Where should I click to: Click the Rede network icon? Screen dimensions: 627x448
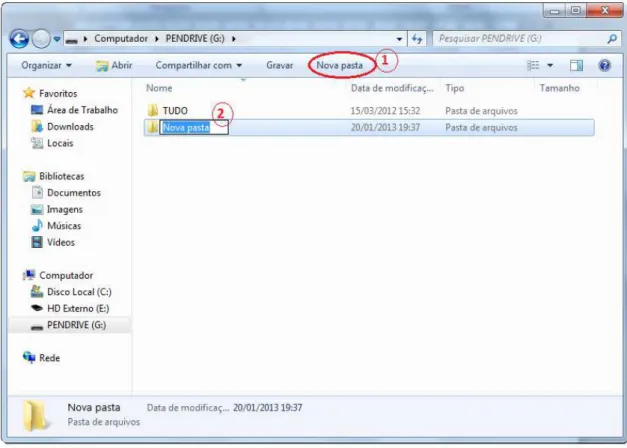[29, 357]
